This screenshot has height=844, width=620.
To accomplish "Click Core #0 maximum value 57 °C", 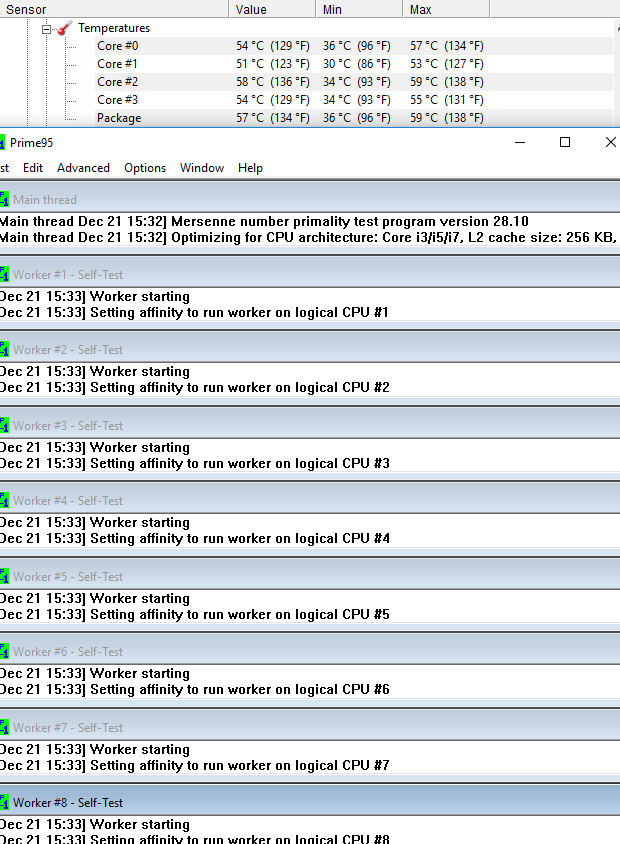I will click(x=447, y=46).
